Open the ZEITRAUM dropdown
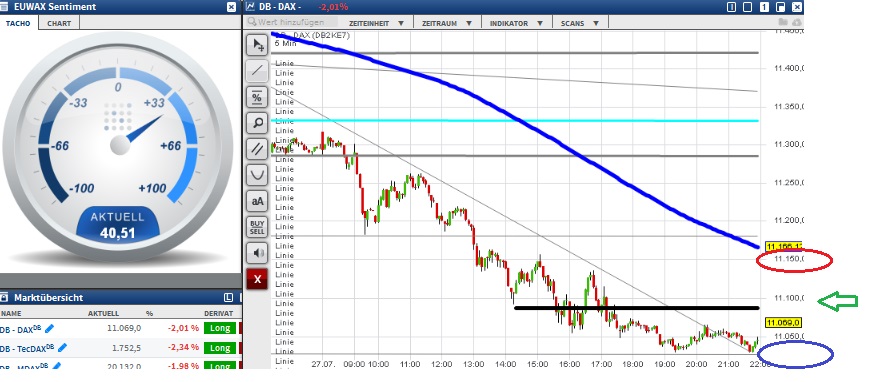This screenshot has width=873, height=382. pos(447,23)
